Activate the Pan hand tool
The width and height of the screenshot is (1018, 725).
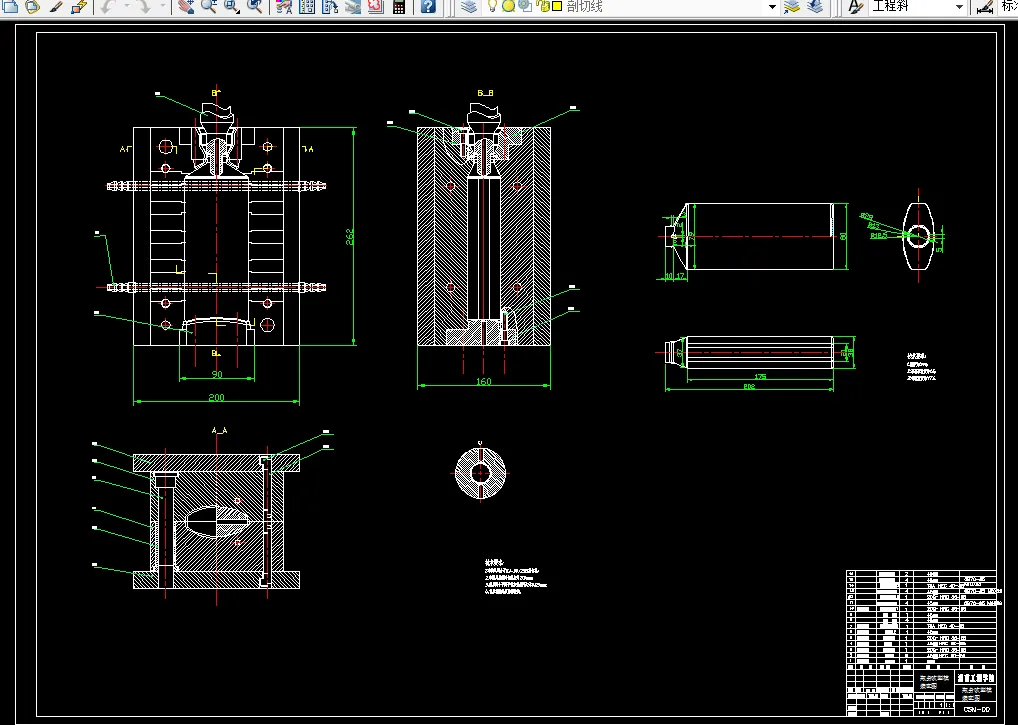click(186, 6)
